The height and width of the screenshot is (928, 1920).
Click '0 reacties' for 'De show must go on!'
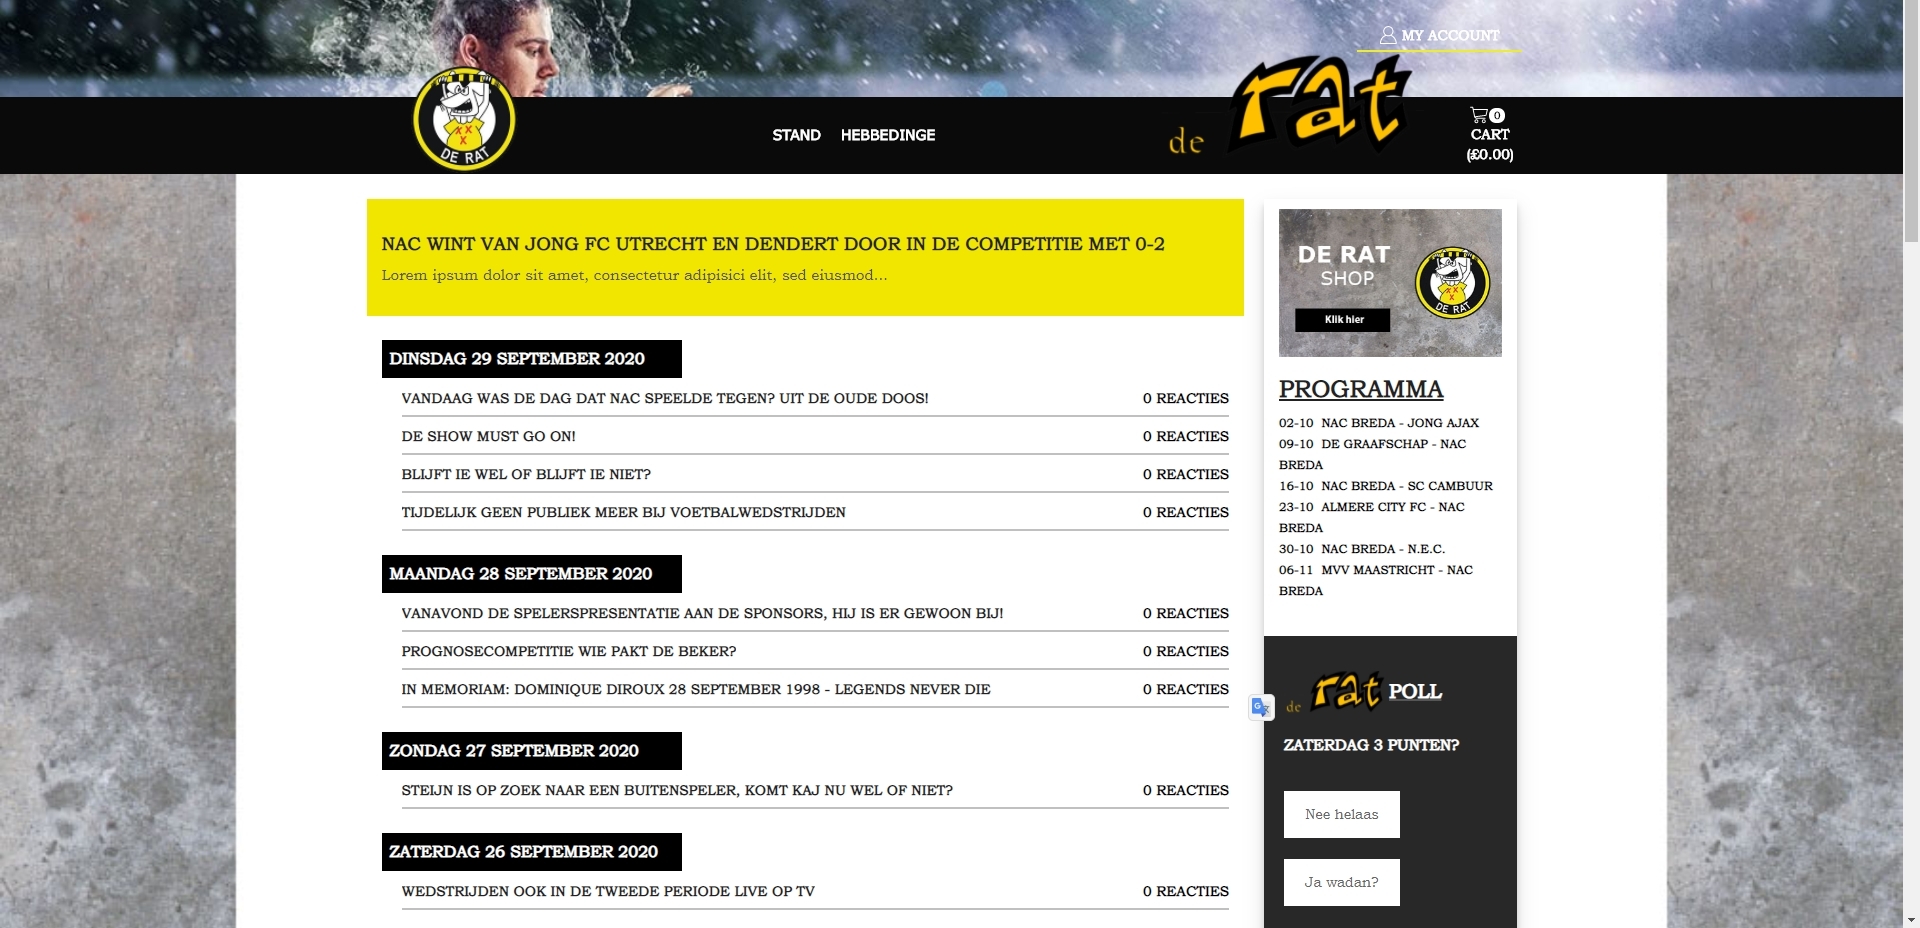1186,436
